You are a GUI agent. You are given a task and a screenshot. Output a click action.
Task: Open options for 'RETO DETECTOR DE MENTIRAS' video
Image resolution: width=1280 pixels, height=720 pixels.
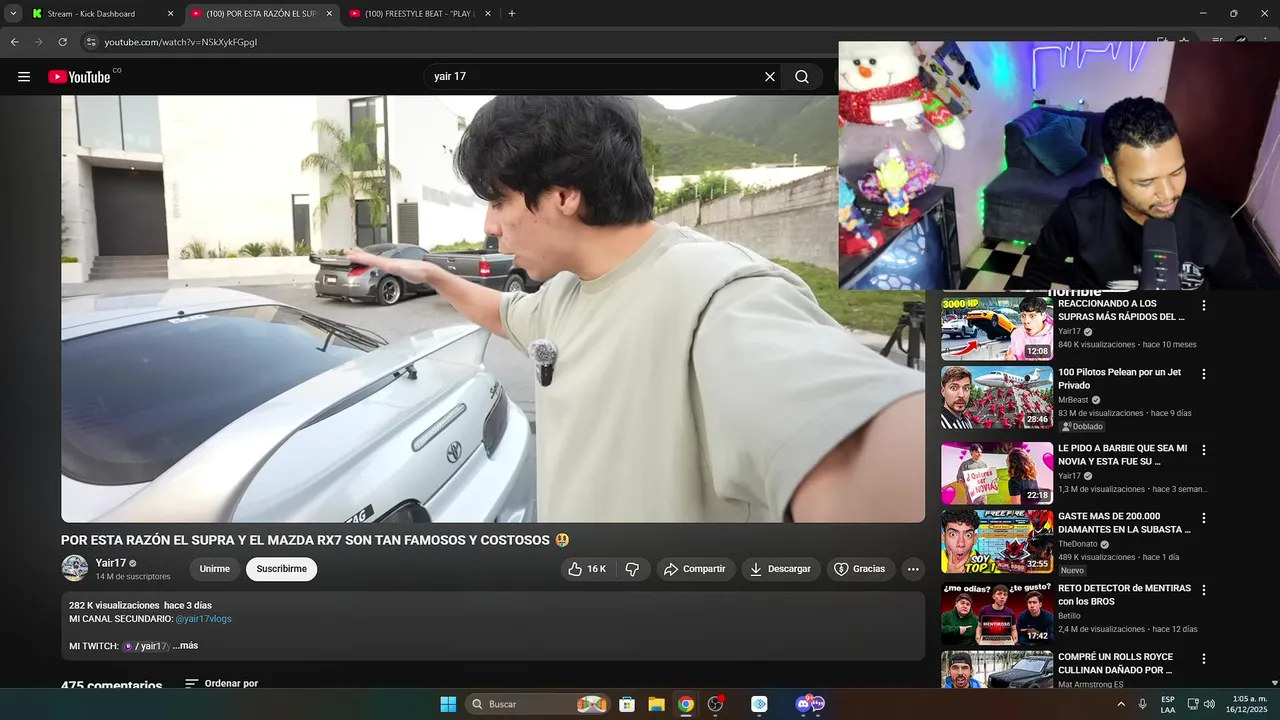pyautogui.click(x=1204, y=590)
